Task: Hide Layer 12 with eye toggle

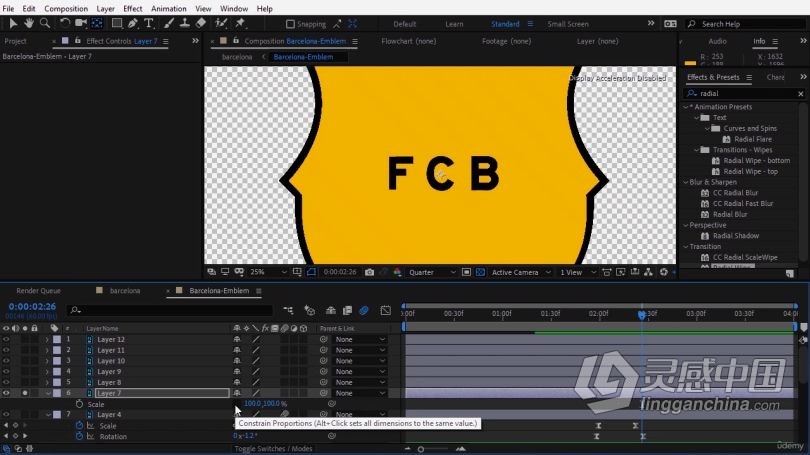Action: point(6,339)
